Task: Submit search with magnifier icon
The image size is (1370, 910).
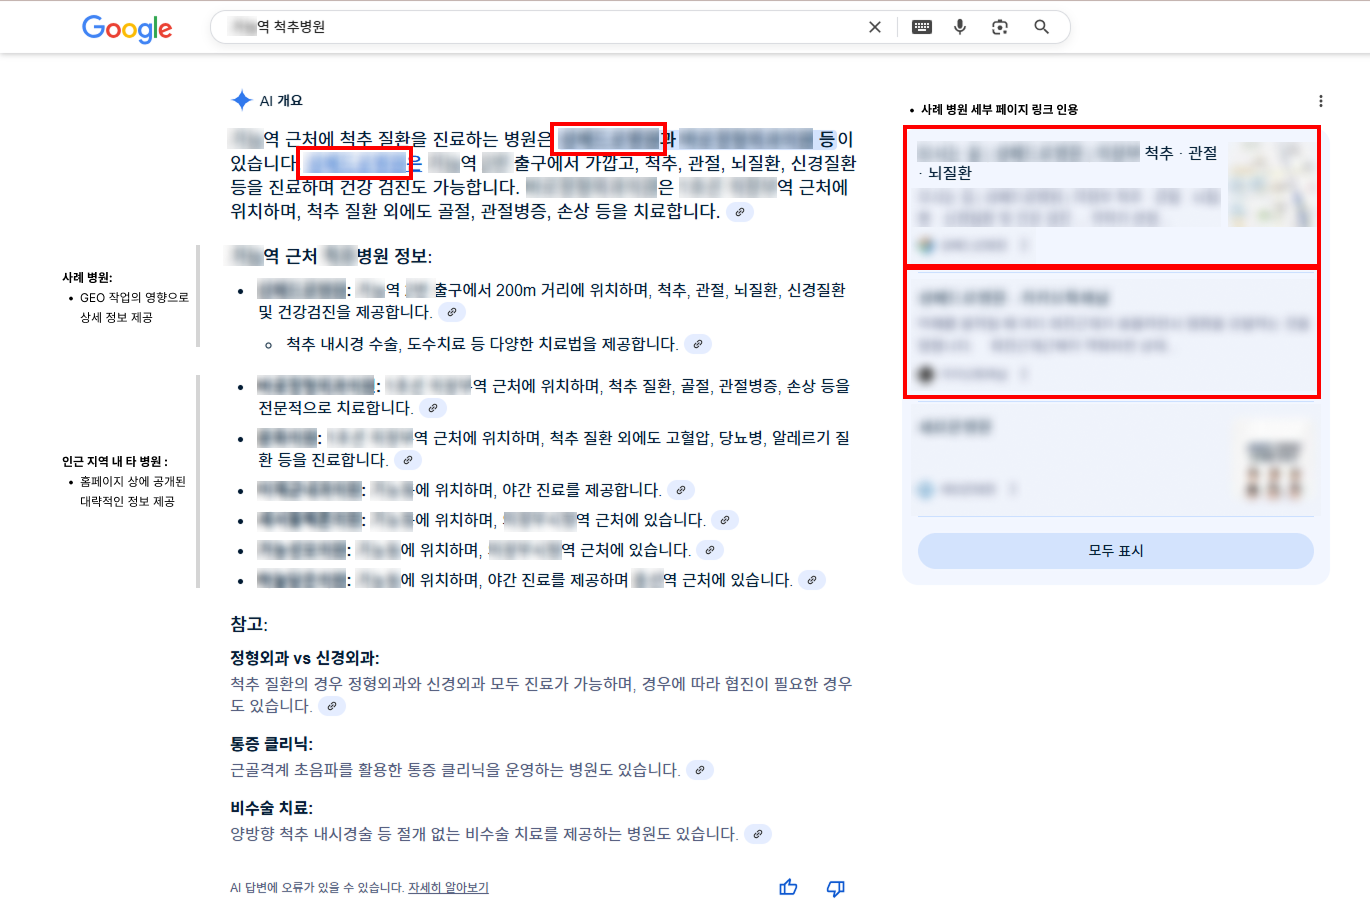Action: (x=1041, y=27)
